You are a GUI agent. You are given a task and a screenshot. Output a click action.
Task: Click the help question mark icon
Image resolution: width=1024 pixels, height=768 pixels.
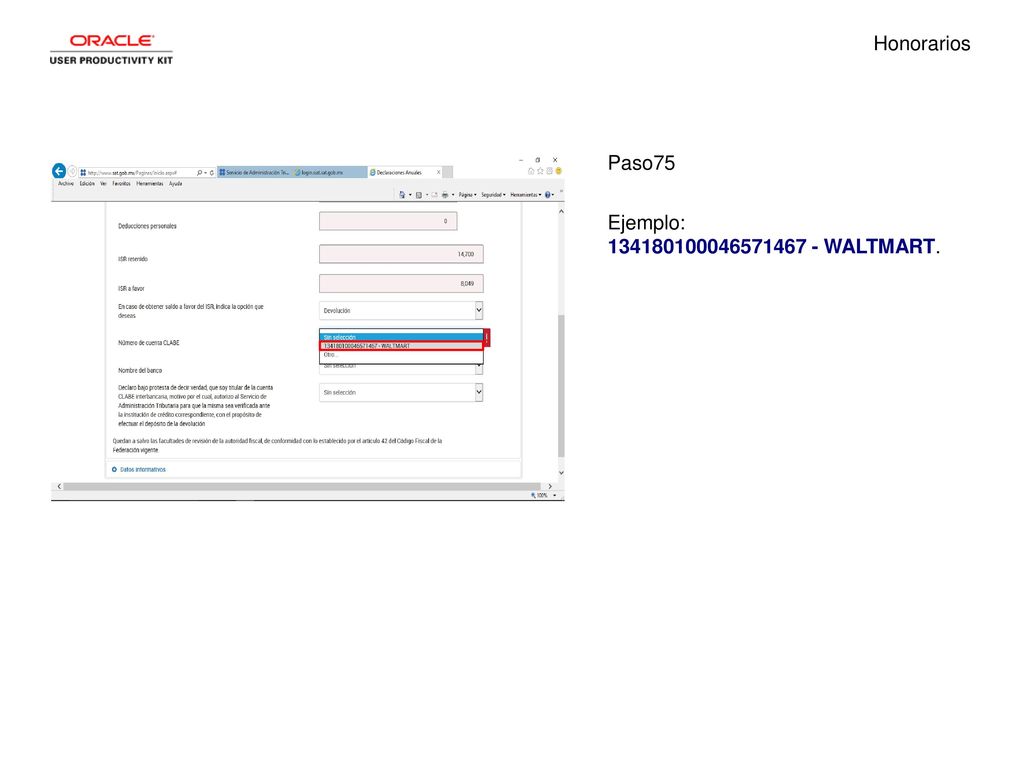point(548,195)
